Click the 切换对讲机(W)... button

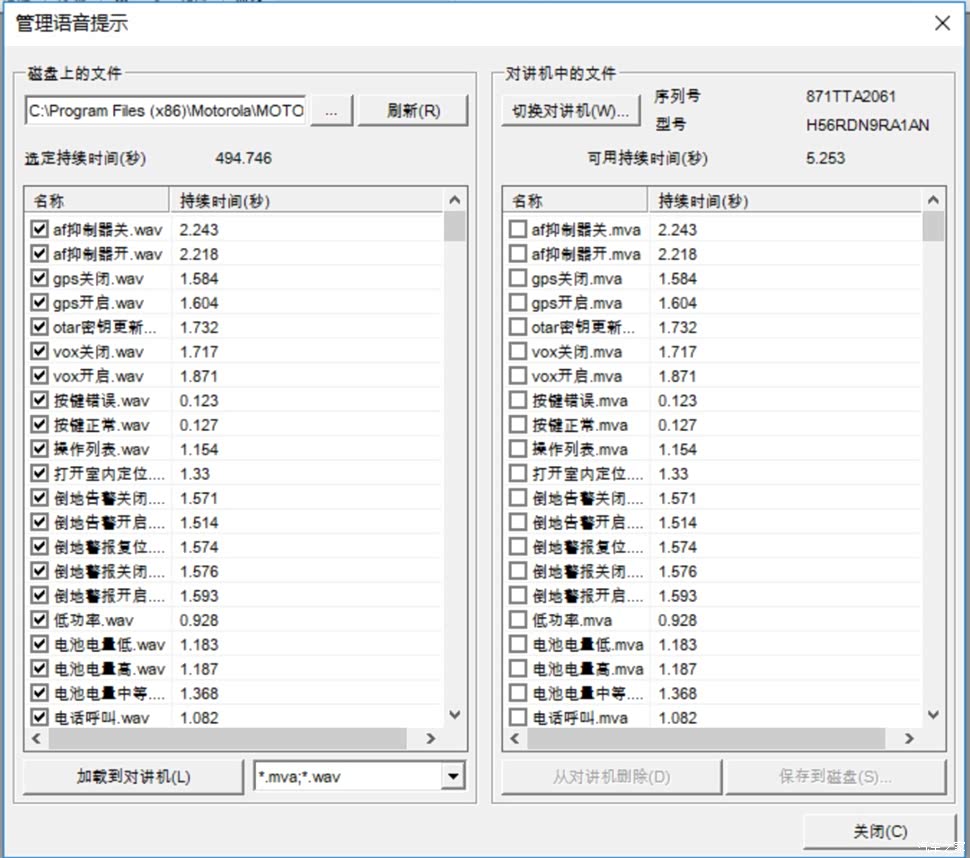point(570,111)
